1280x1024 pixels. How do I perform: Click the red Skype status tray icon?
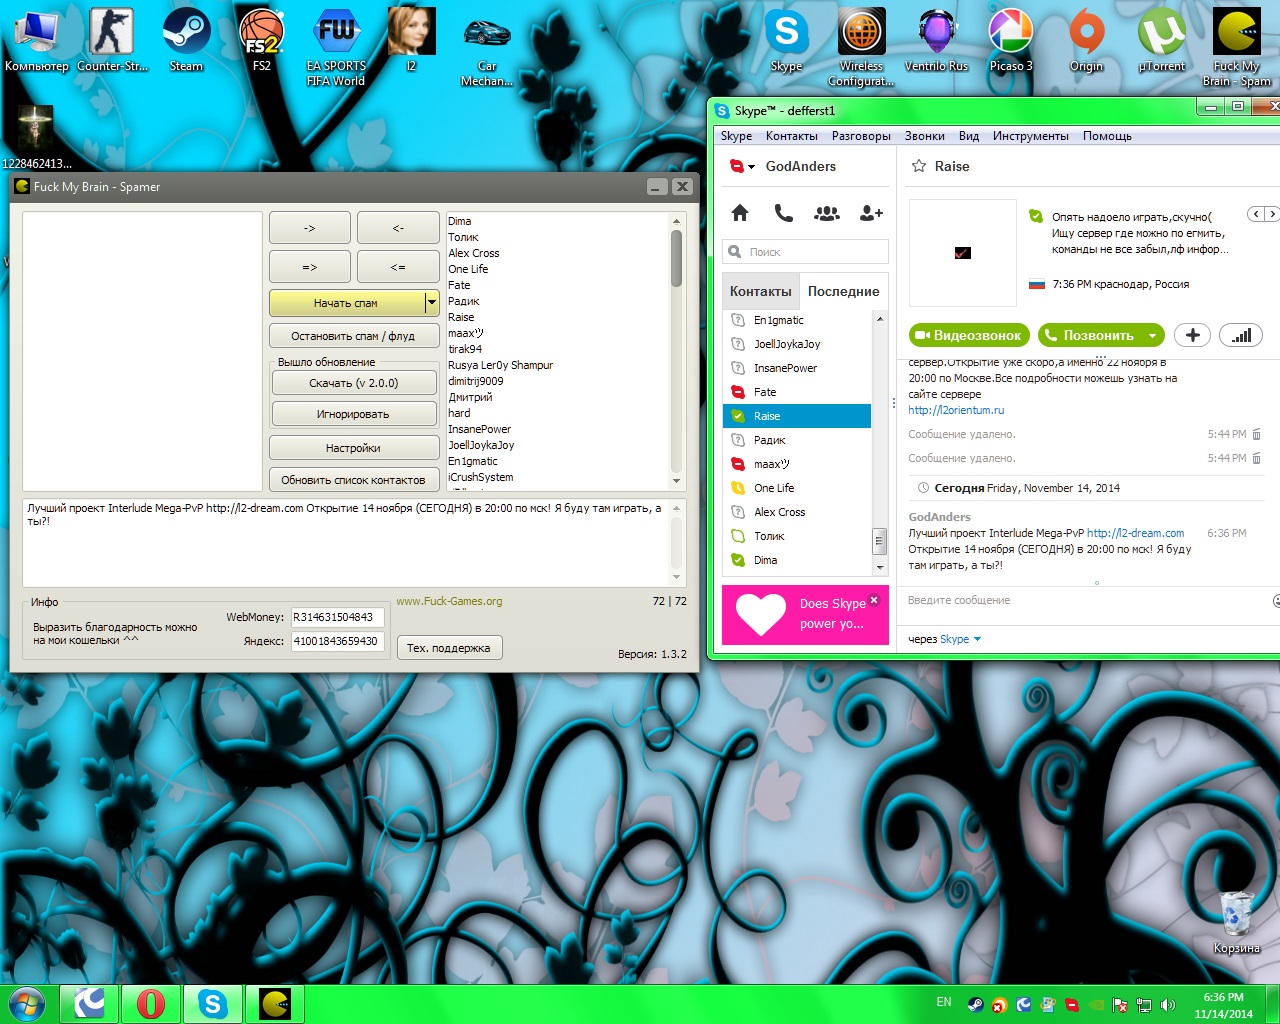click(1072, 1005)
